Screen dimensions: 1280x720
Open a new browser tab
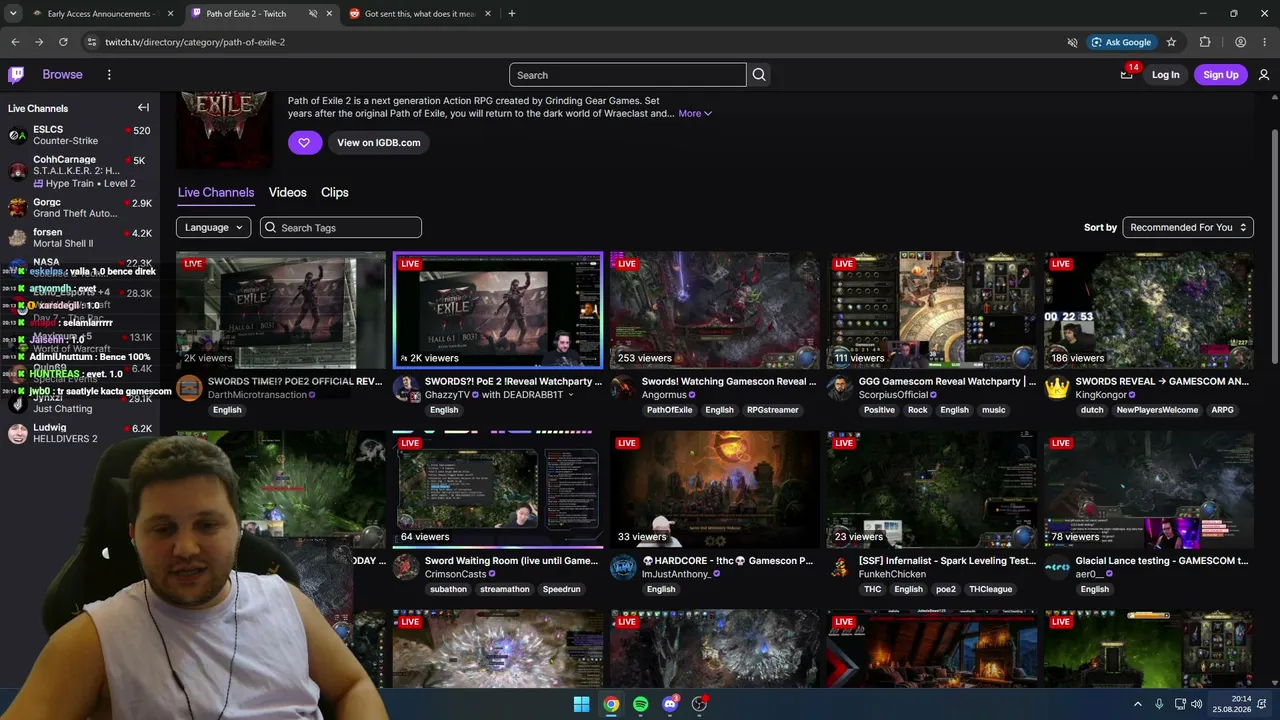point(511,14)
